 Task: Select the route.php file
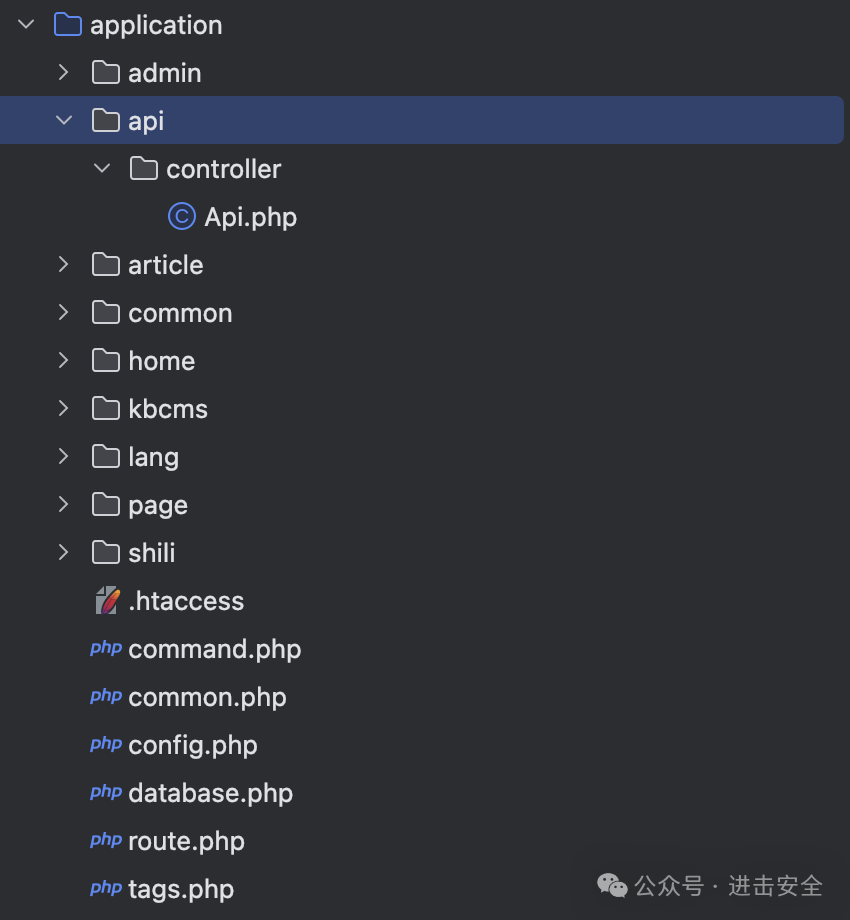pyautogui.click(x=186, y=841)
